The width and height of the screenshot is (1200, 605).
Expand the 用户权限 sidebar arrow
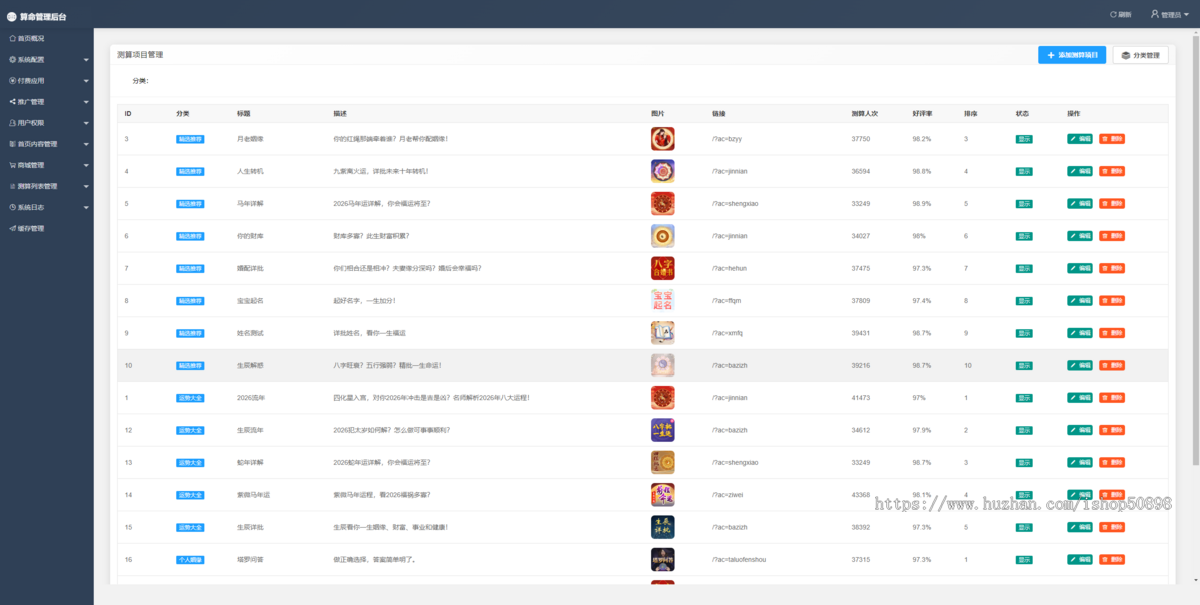pyautogui.click(x=86, y=123)
